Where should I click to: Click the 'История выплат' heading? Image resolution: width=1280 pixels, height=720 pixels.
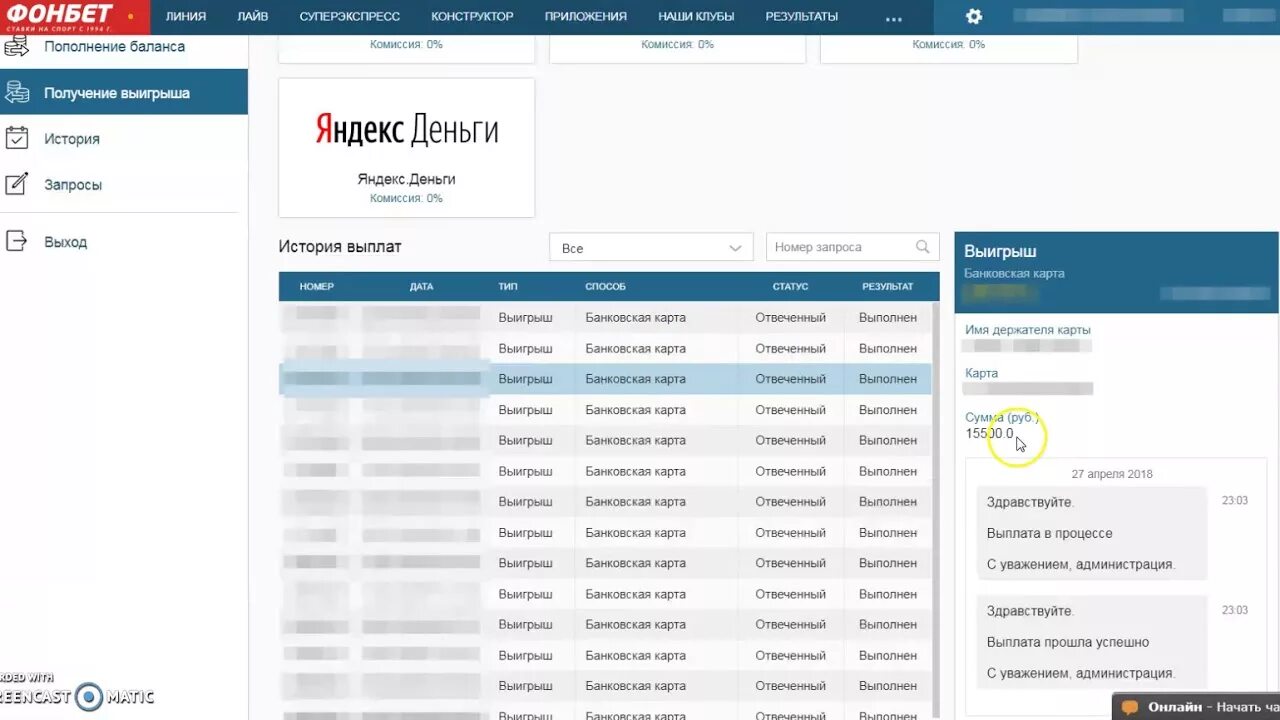(340, 247)
